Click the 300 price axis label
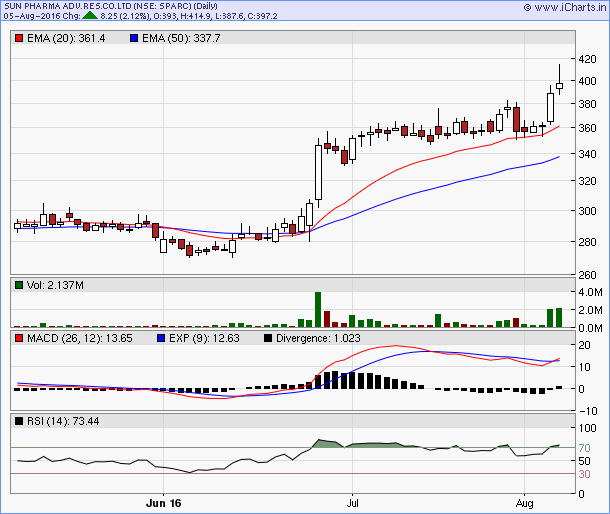 [587, 211]
